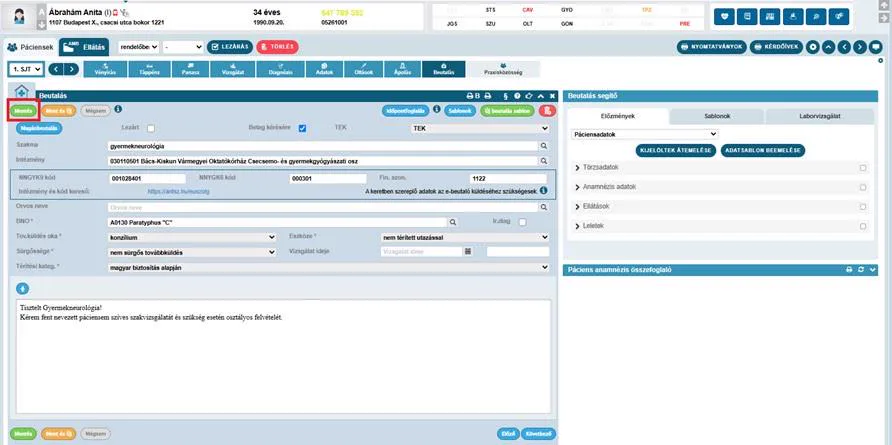Click refresh icon in Páciens anamnézis összefoglaló header
Image resolution: width=892 pixels, height=445 pixels.
[x=861, y=270]
